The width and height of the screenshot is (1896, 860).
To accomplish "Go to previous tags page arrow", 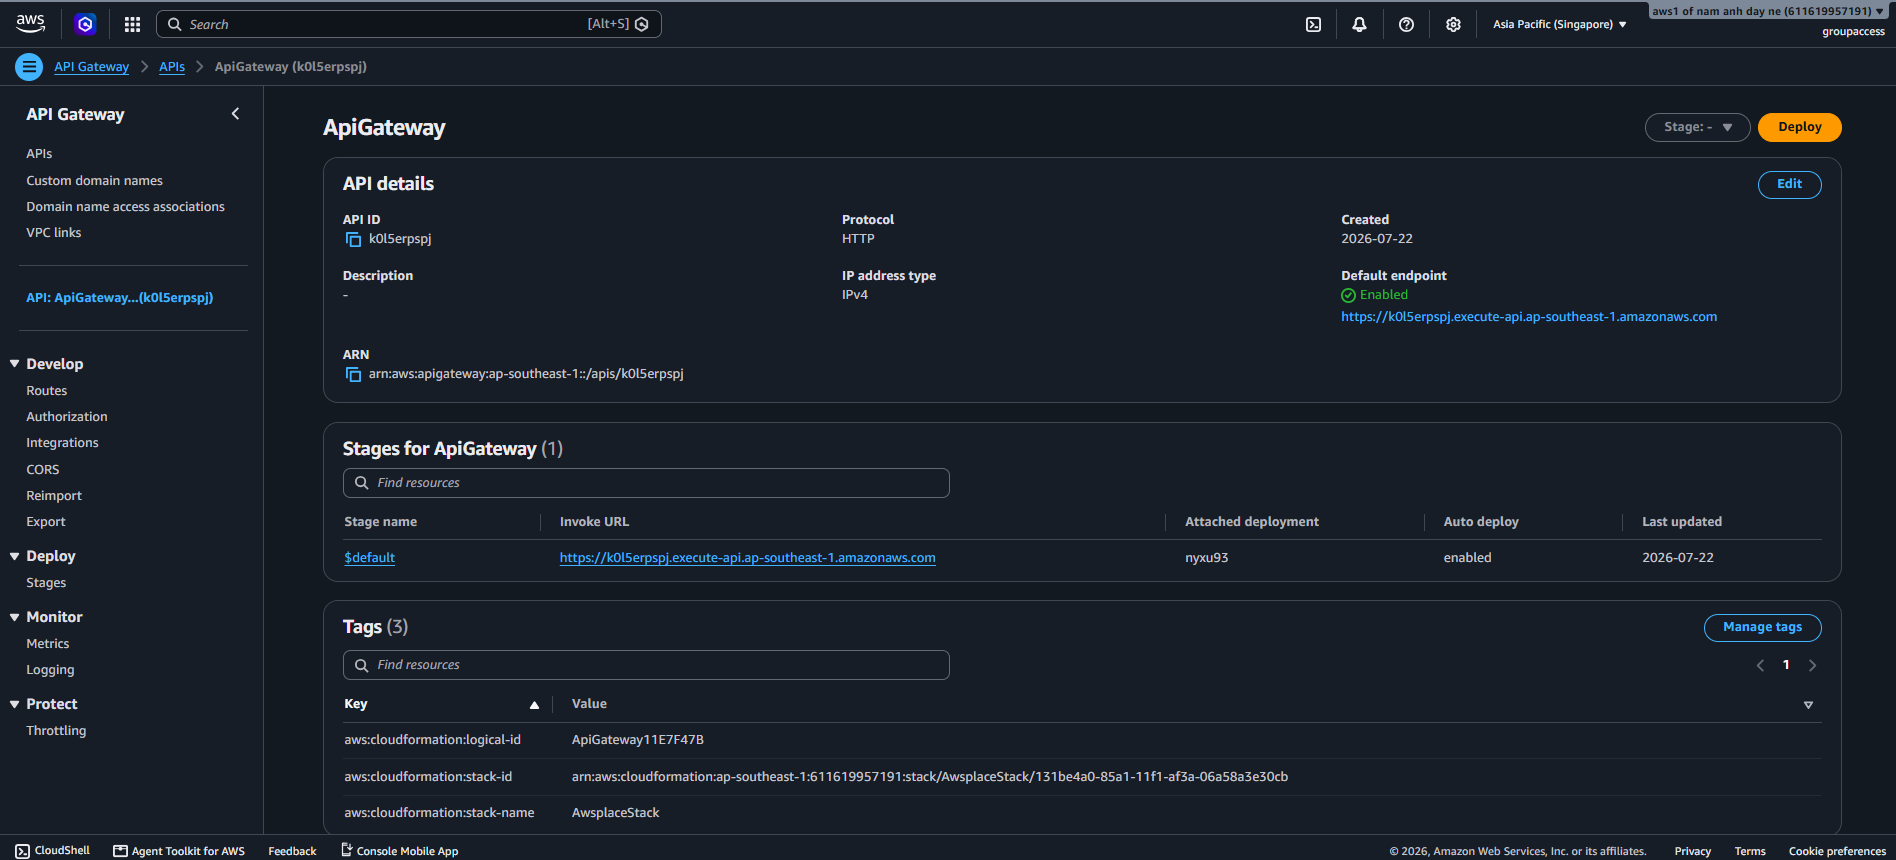I will pos(1760,665).
